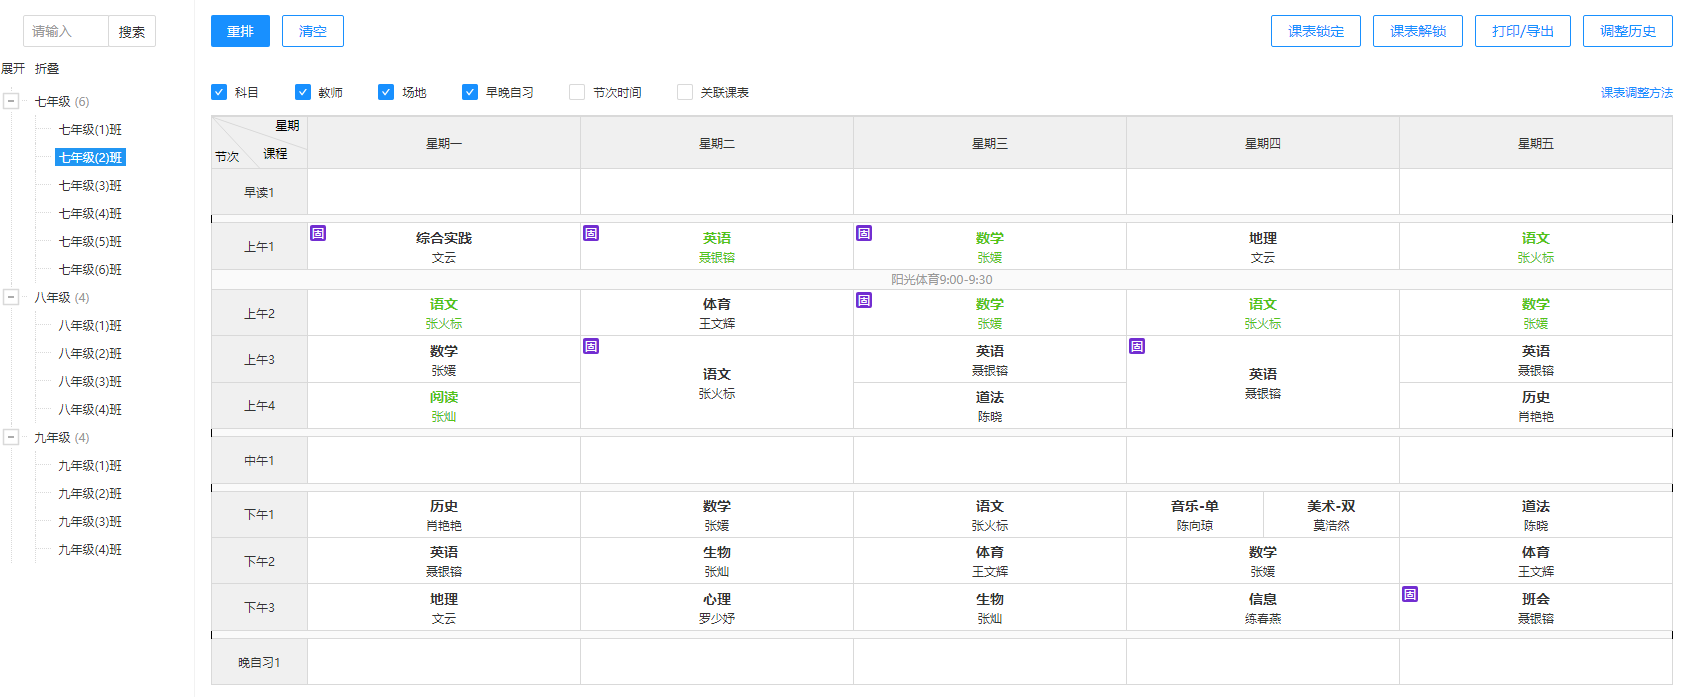Open the 课表调整方法 link

(1636, 93)
